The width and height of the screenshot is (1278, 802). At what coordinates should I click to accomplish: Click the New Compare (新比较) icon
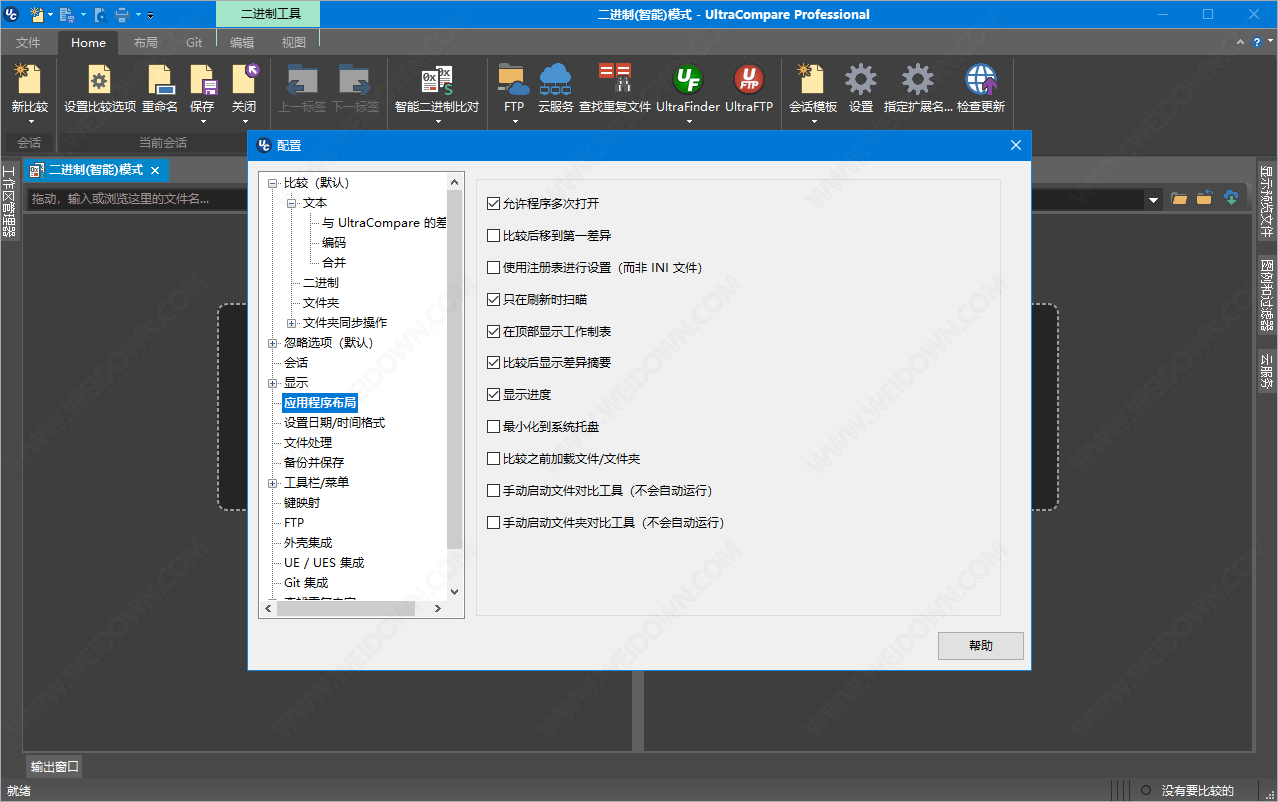29,81
